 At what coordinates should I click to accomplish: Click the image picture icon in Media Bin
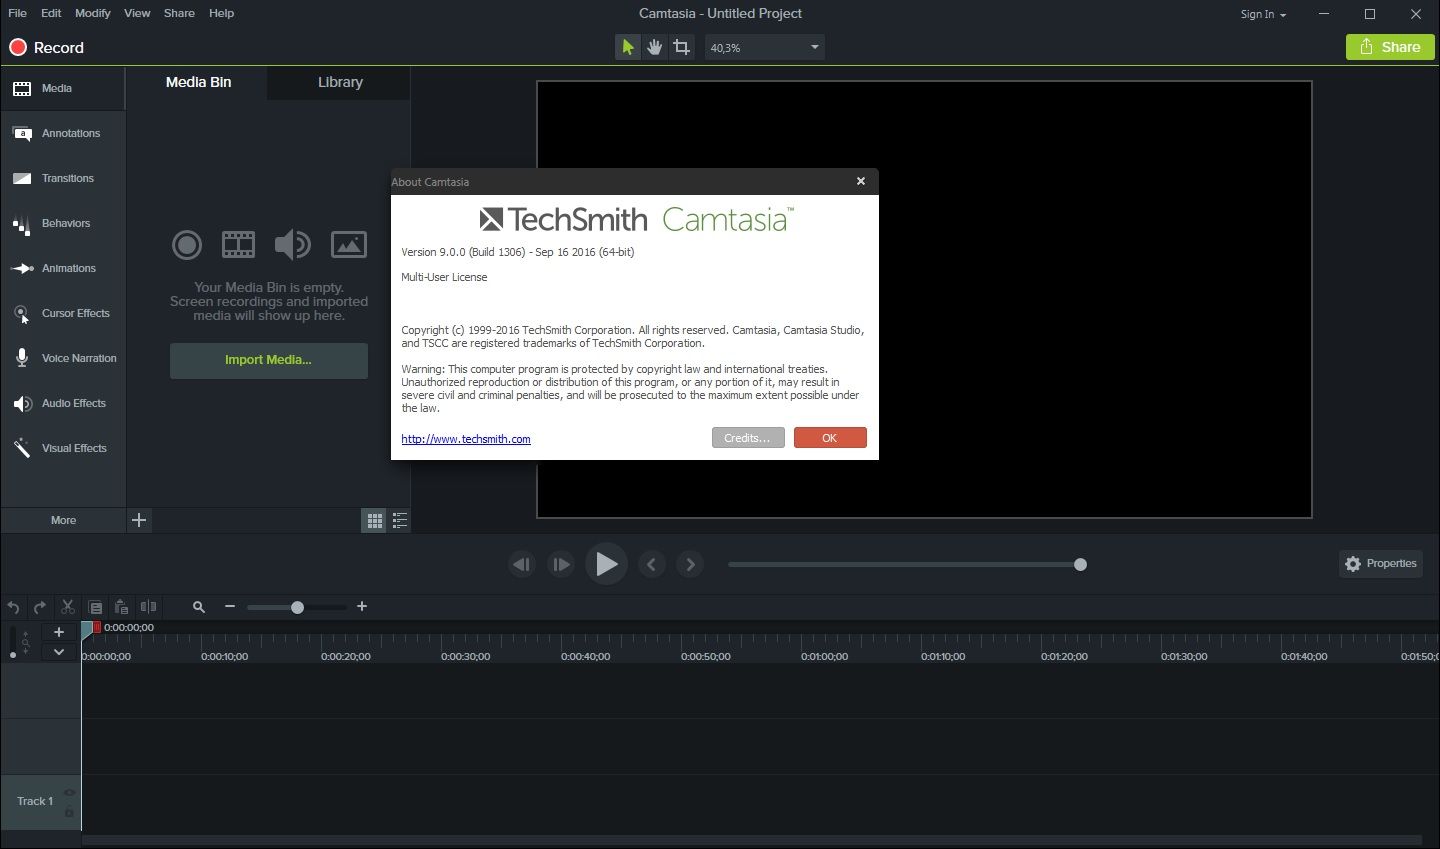348,244
